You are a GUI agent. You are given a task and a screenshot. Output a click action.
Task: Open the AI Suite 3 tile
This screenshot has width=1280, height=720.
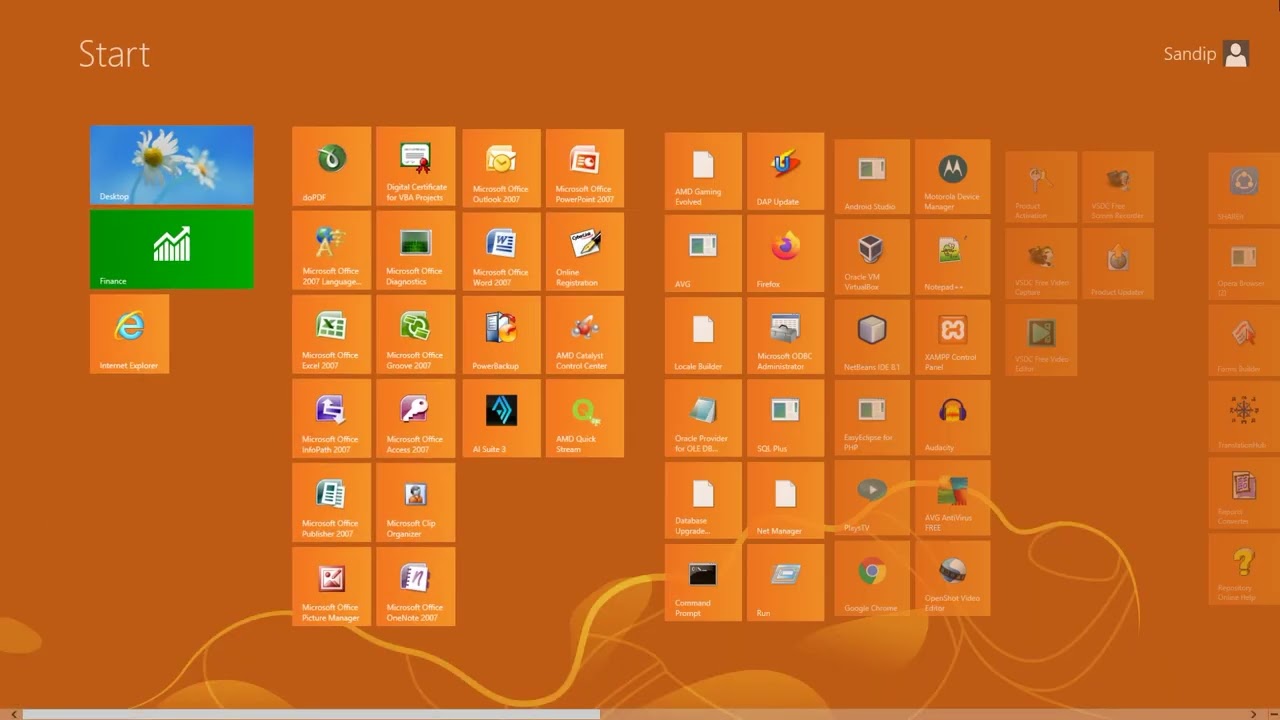click(x=502, y=419)
